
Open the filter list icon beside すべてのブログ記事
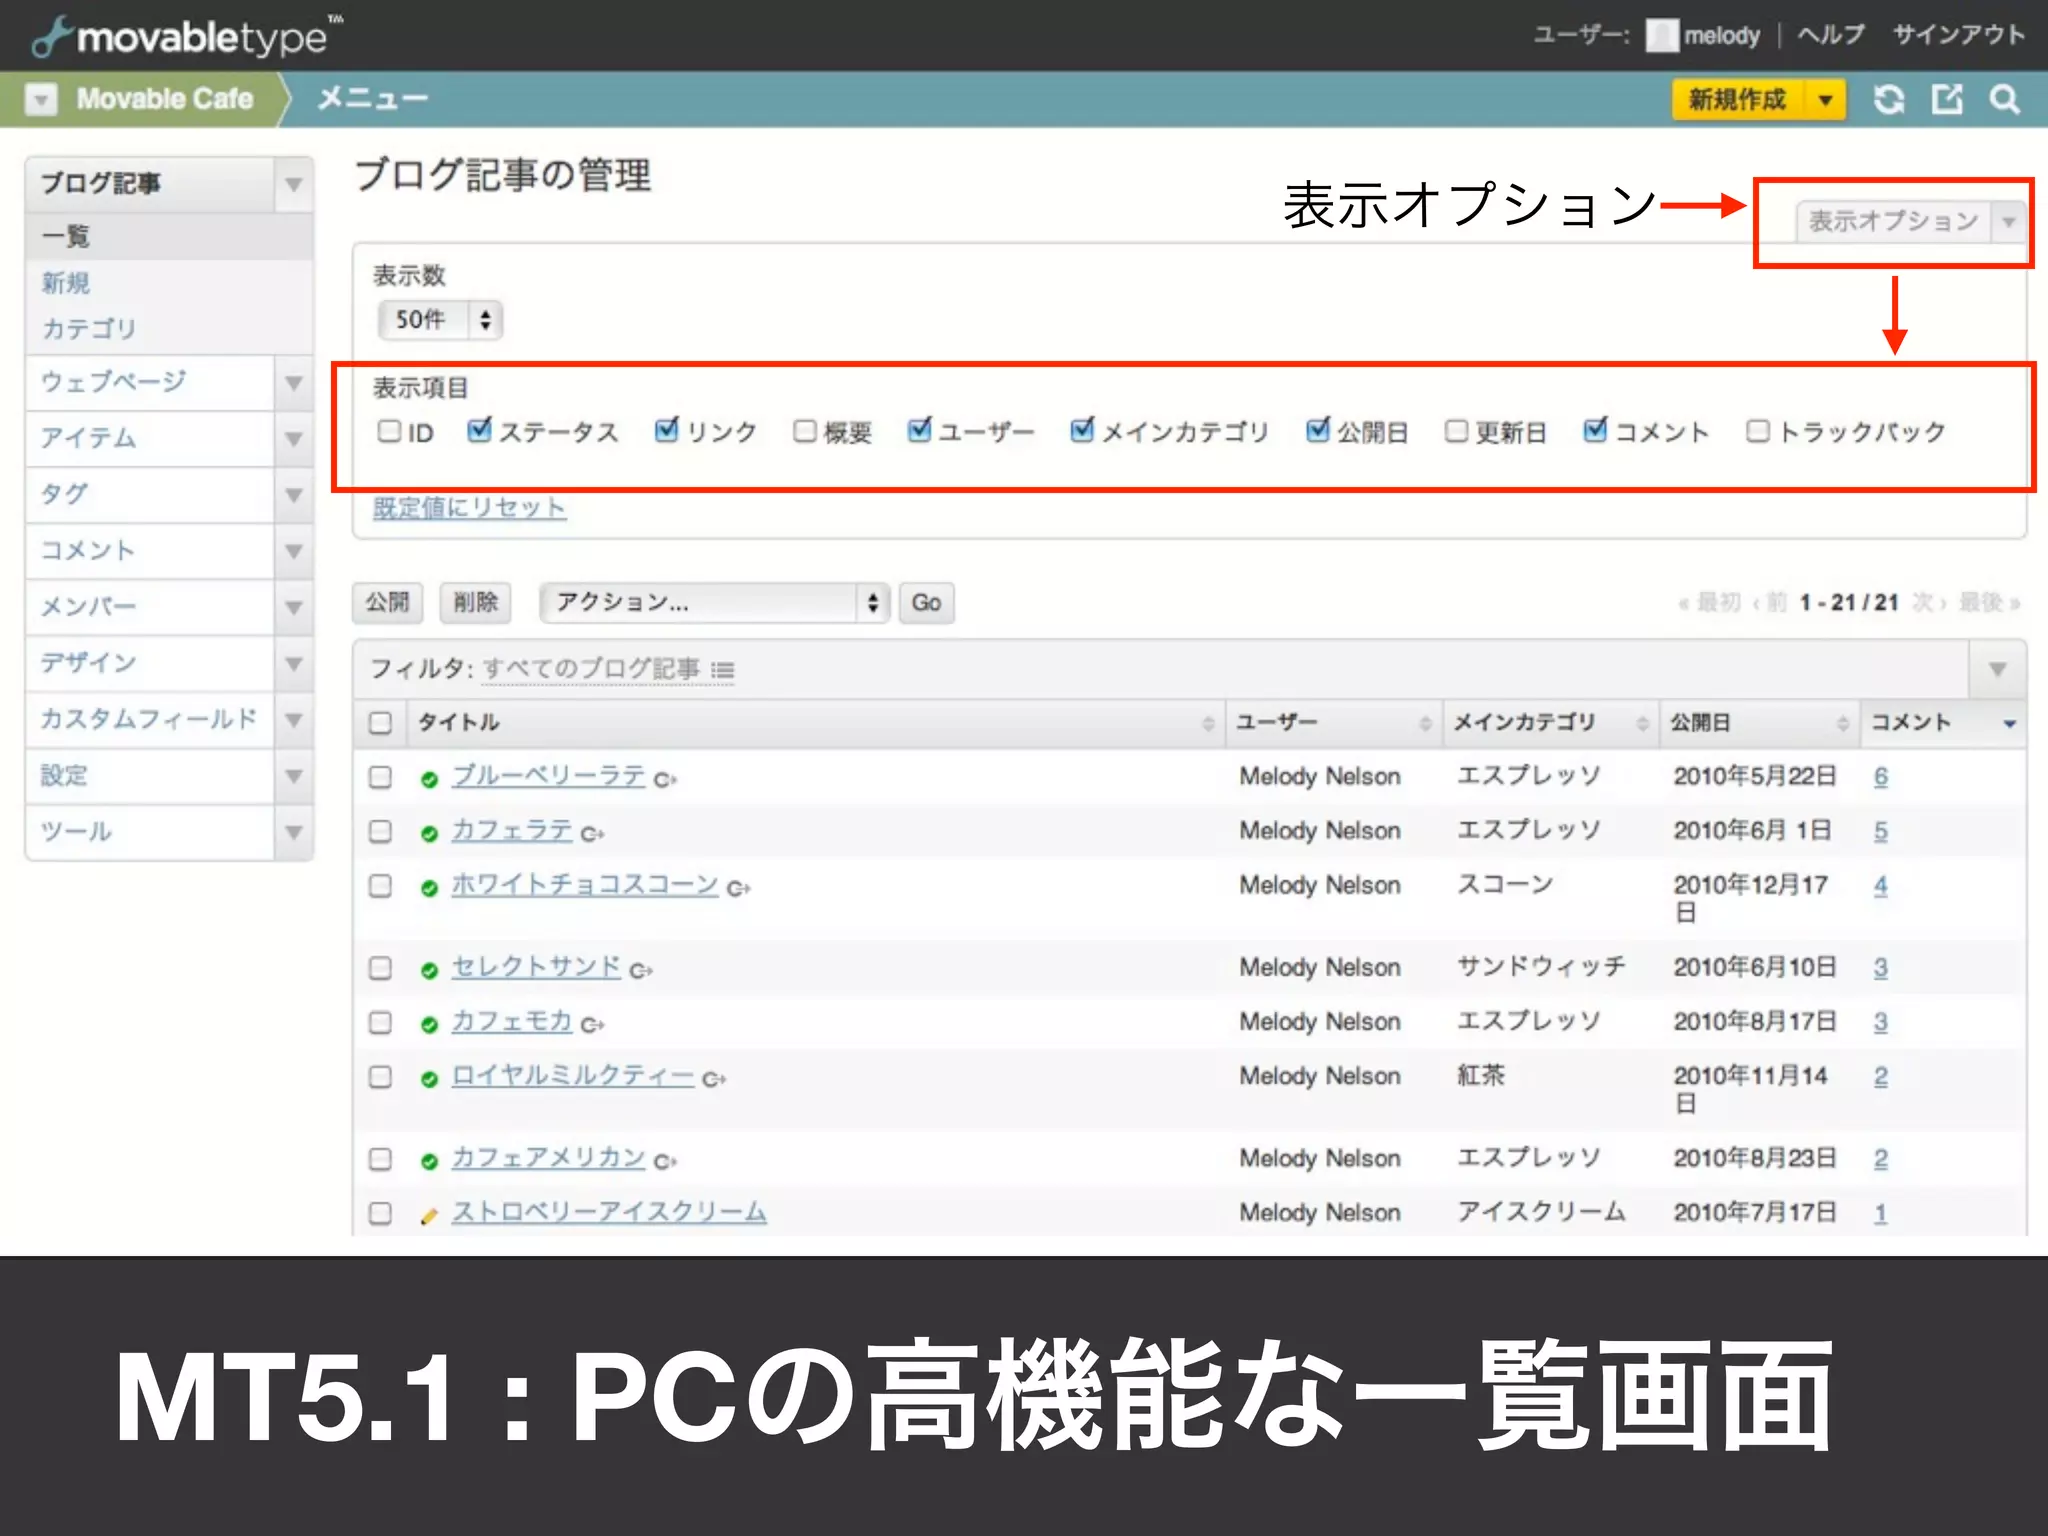coord(723,670)
